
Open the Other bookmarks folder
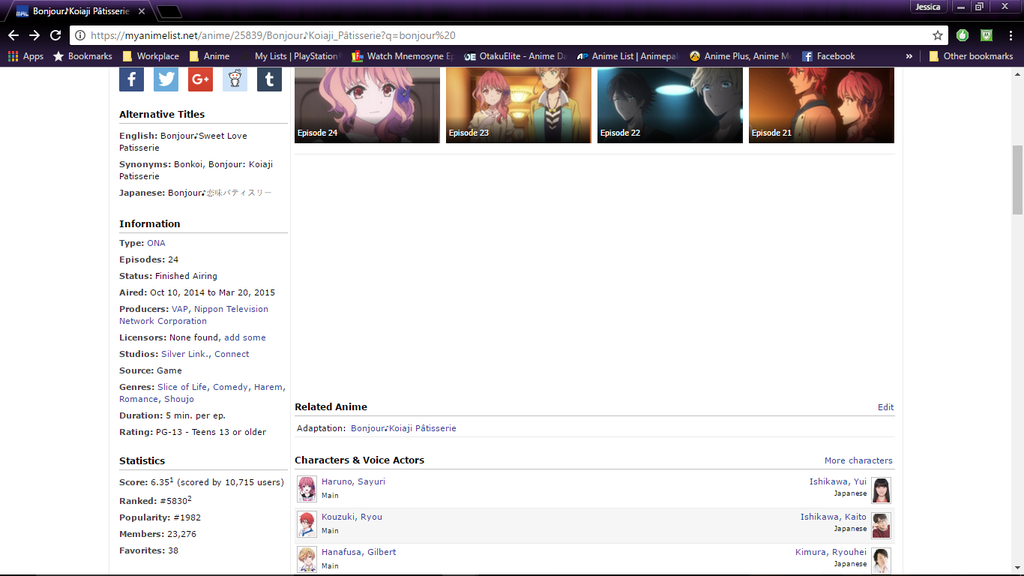click(971, 56)
